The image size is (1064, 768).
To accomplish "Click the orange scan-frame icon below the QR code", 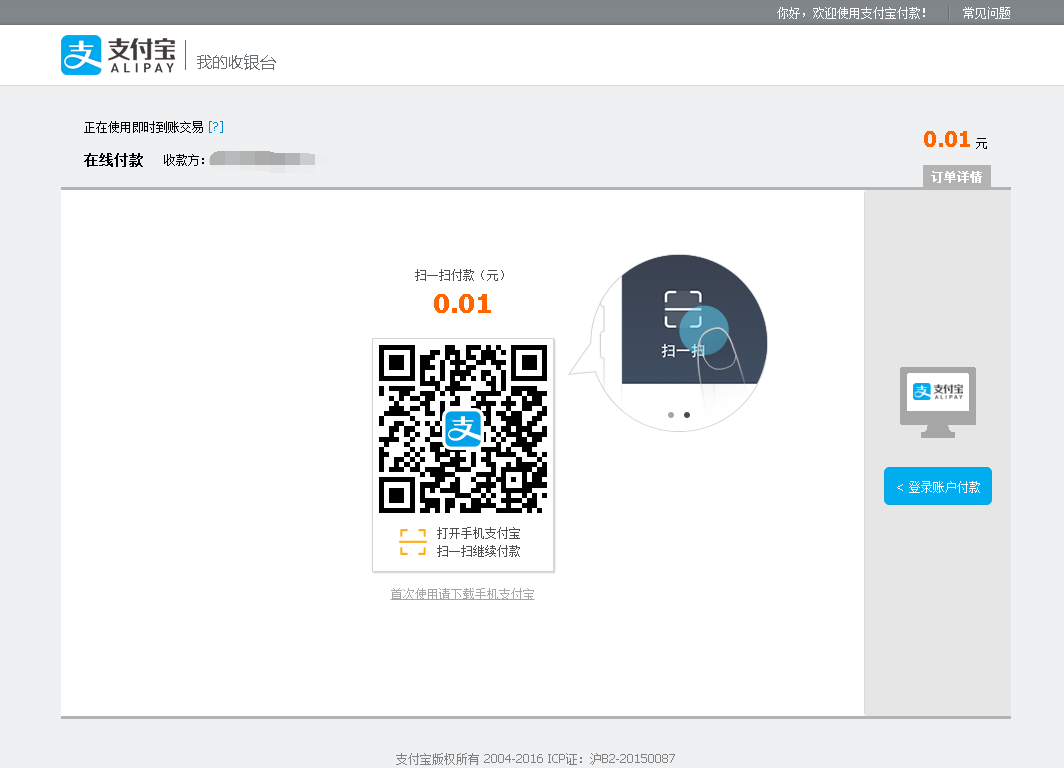I will (412, 542).
